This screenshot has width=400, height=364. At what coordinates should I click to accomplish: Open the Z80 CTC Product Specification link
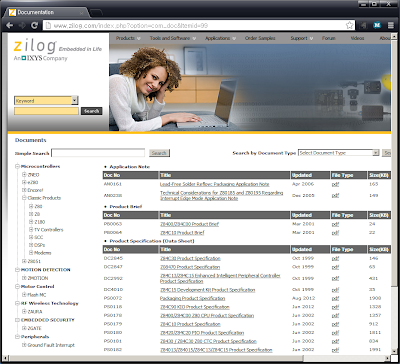pos(208,341)
